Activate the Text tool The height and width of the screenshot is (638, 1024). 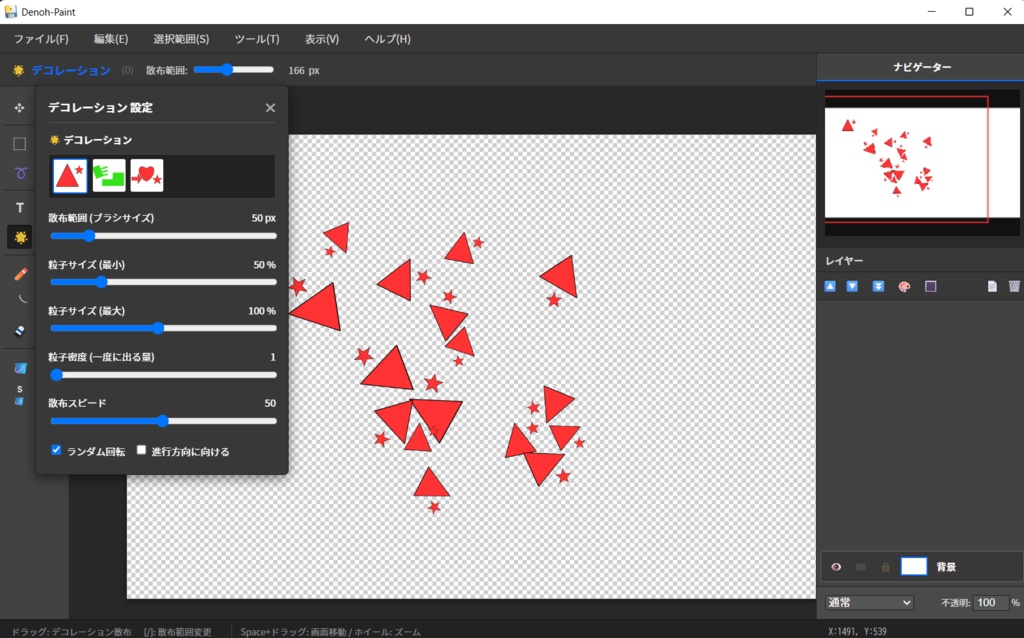(x=20, y=208)
